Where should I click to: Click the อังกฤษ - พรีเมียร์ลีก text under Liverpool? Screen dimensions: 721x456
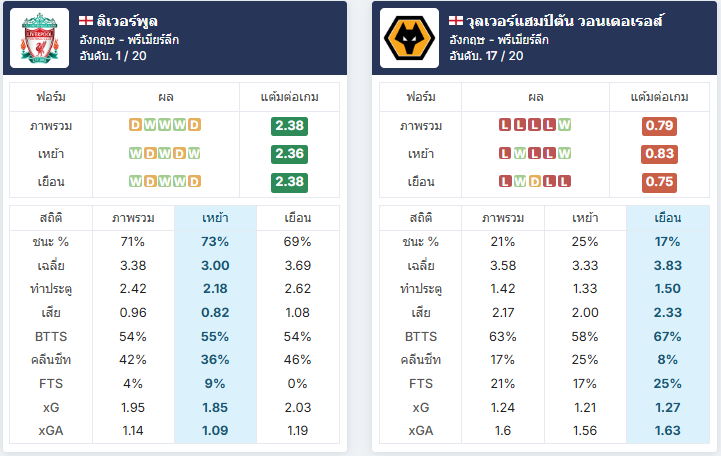tap(129, 40)
